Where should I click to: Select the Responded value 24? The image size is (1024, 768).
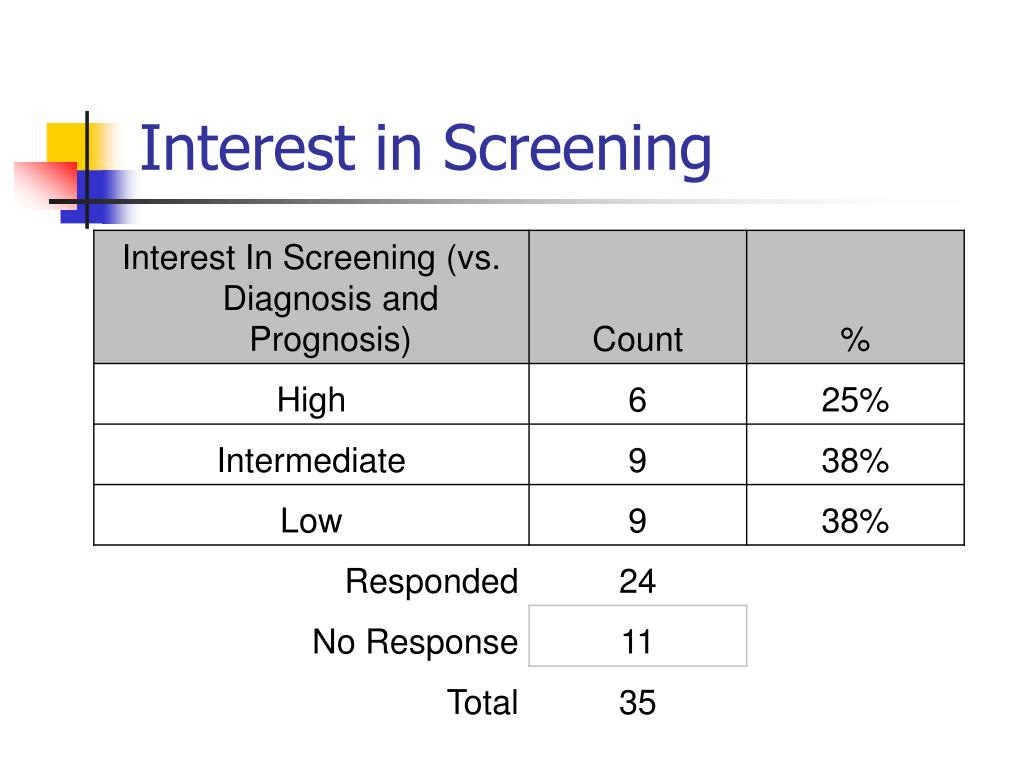(x=637, y=581)
